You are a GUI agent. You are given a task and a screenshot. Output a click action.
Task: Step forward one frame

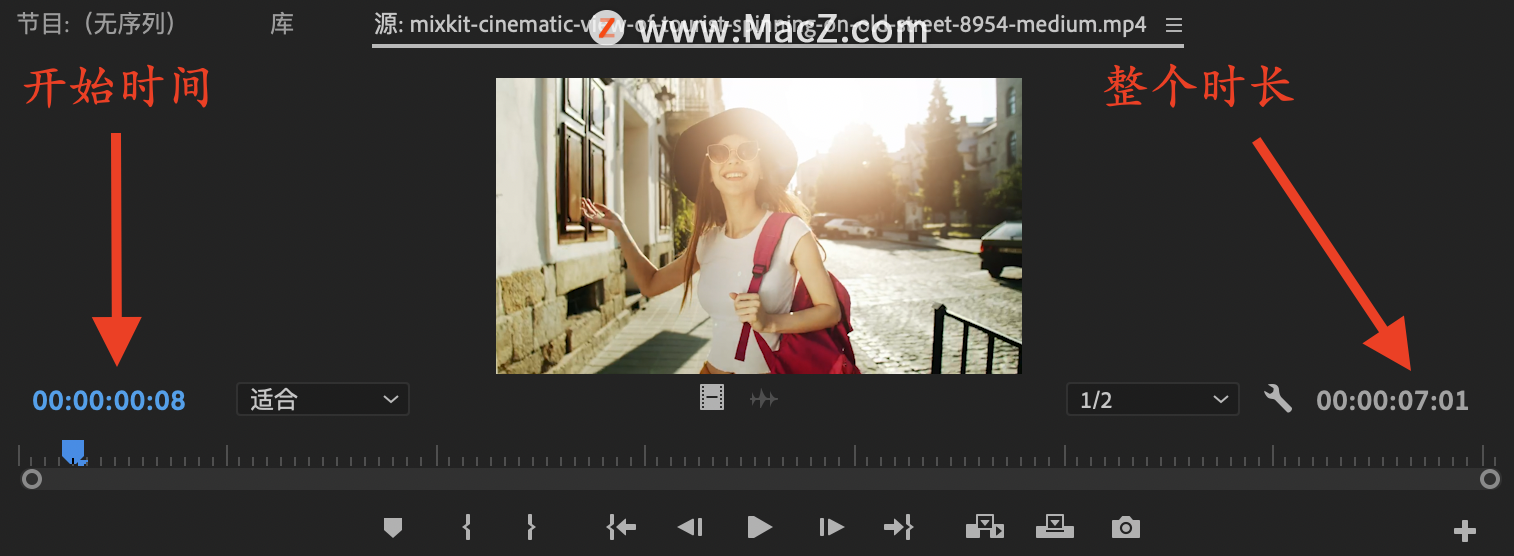(831, 527)
